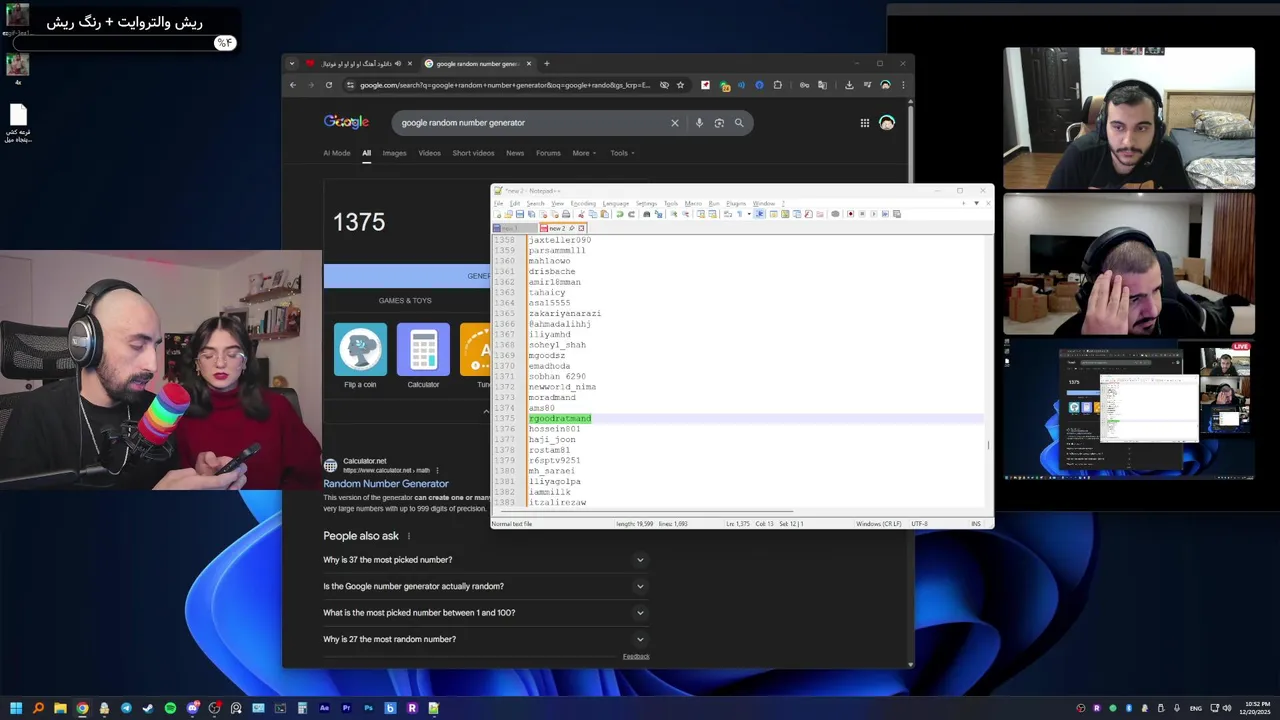Screen dimensions: 1280x720
Task: Open Photoshop from the taskbar
Action: coord(368,708)
